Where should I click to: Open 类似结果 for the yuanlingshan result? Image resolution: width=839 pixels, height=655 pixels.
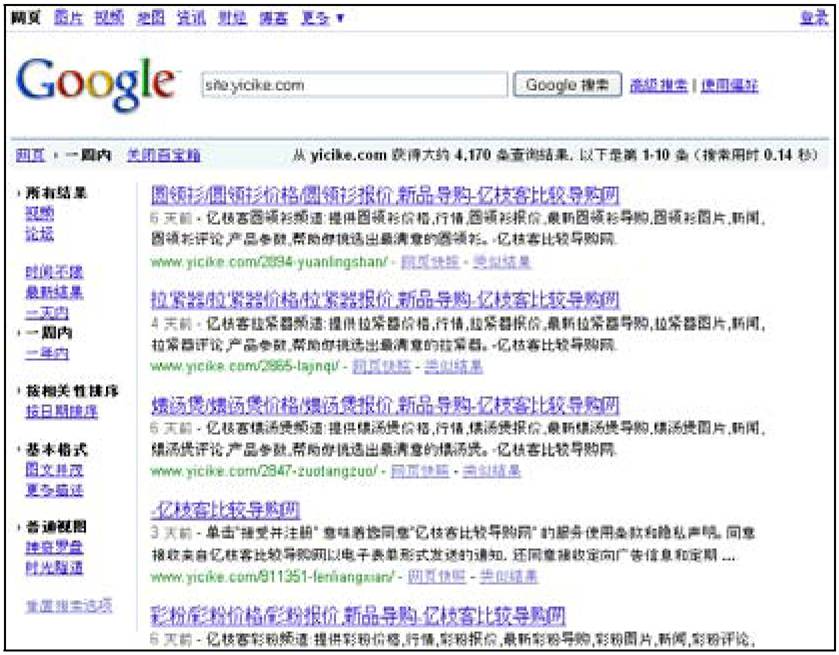coord(502,262)
